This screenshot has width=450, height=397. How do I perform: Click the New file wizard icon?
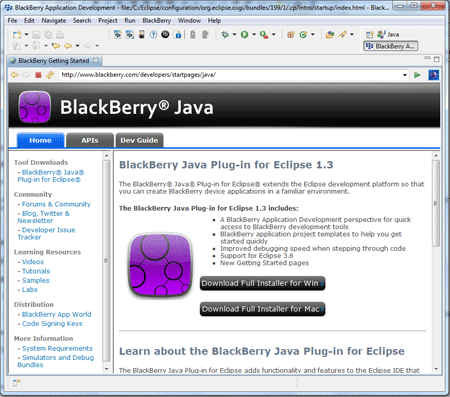[17, 35]
